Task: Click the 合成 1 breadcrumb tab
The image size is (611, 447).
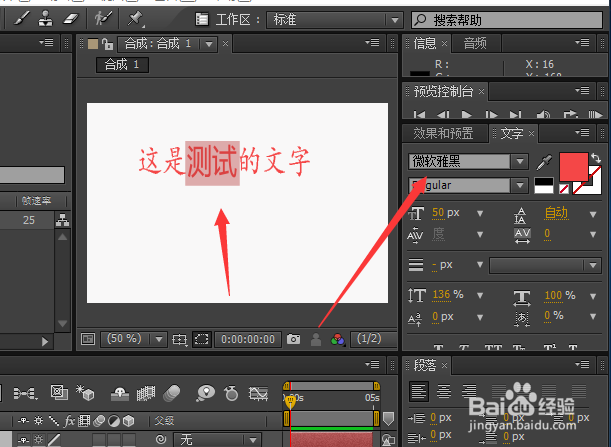Action: click(122, 65)
